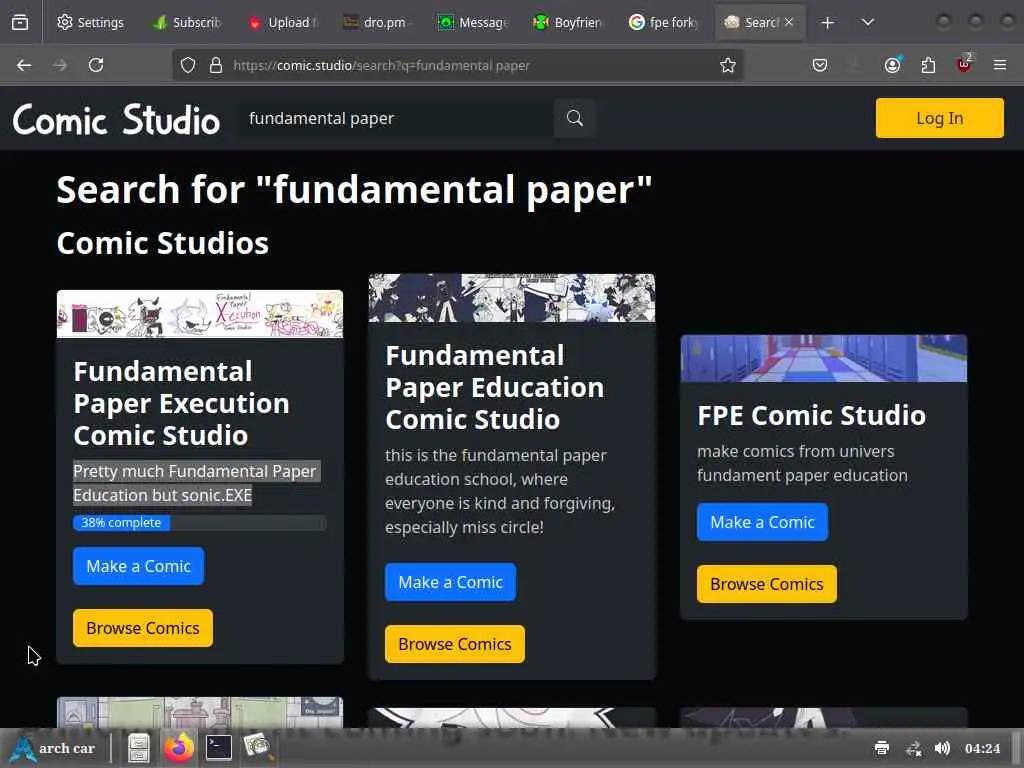Click the browser URL address bar
Screen dimensions: 1024x768
[x=457, y=65]
